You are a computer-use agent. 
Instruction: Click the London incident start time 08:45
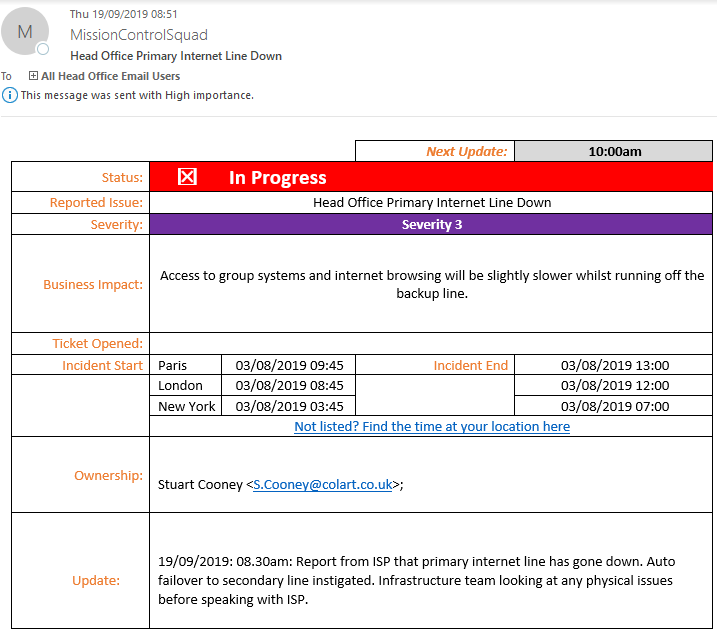coord(289,385)
